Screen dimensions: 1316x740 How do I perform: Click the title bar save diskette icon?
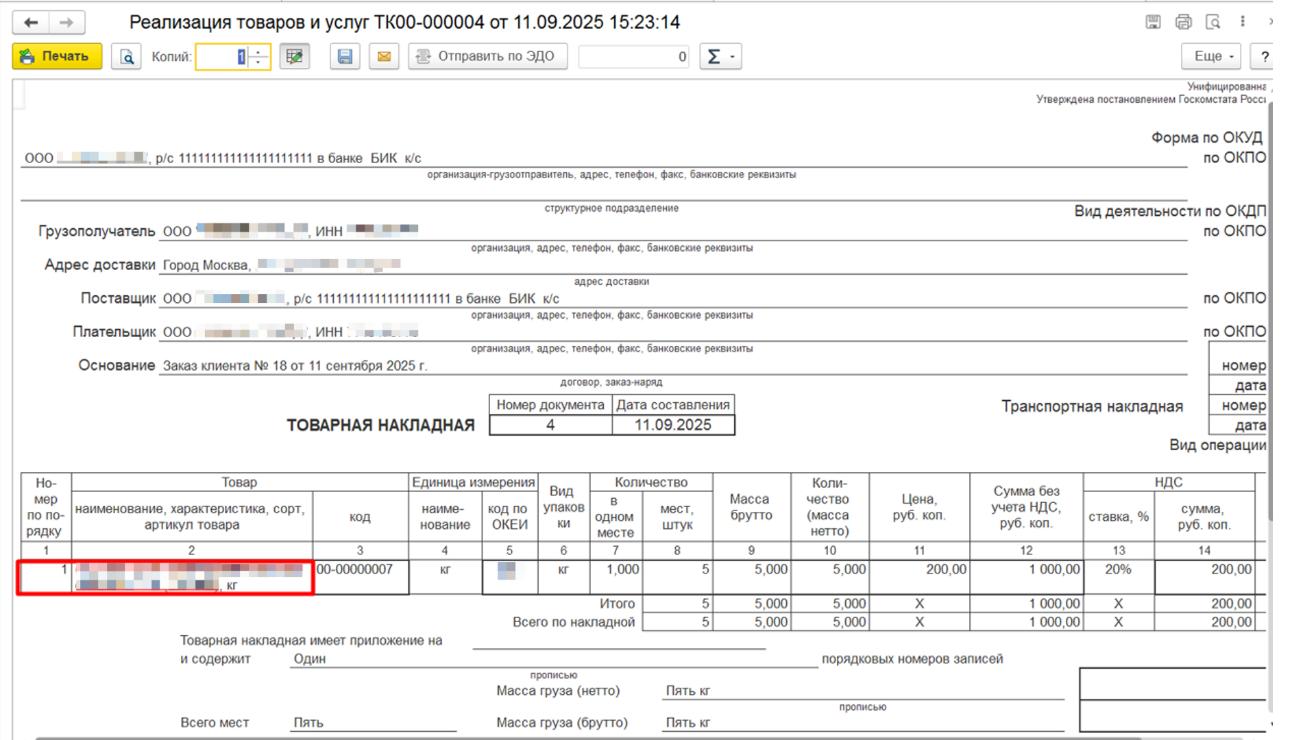[x=1153, y=22]
